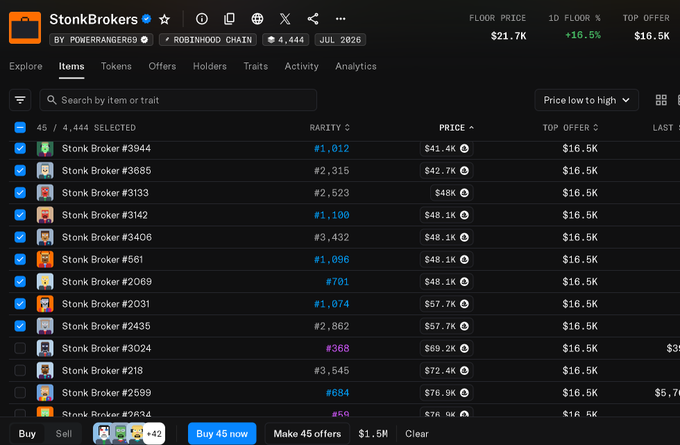This screenshot has width=680, height=445.
Task: Open Stonk Broker #3944 thumbnail
Action: click(45, 148)
